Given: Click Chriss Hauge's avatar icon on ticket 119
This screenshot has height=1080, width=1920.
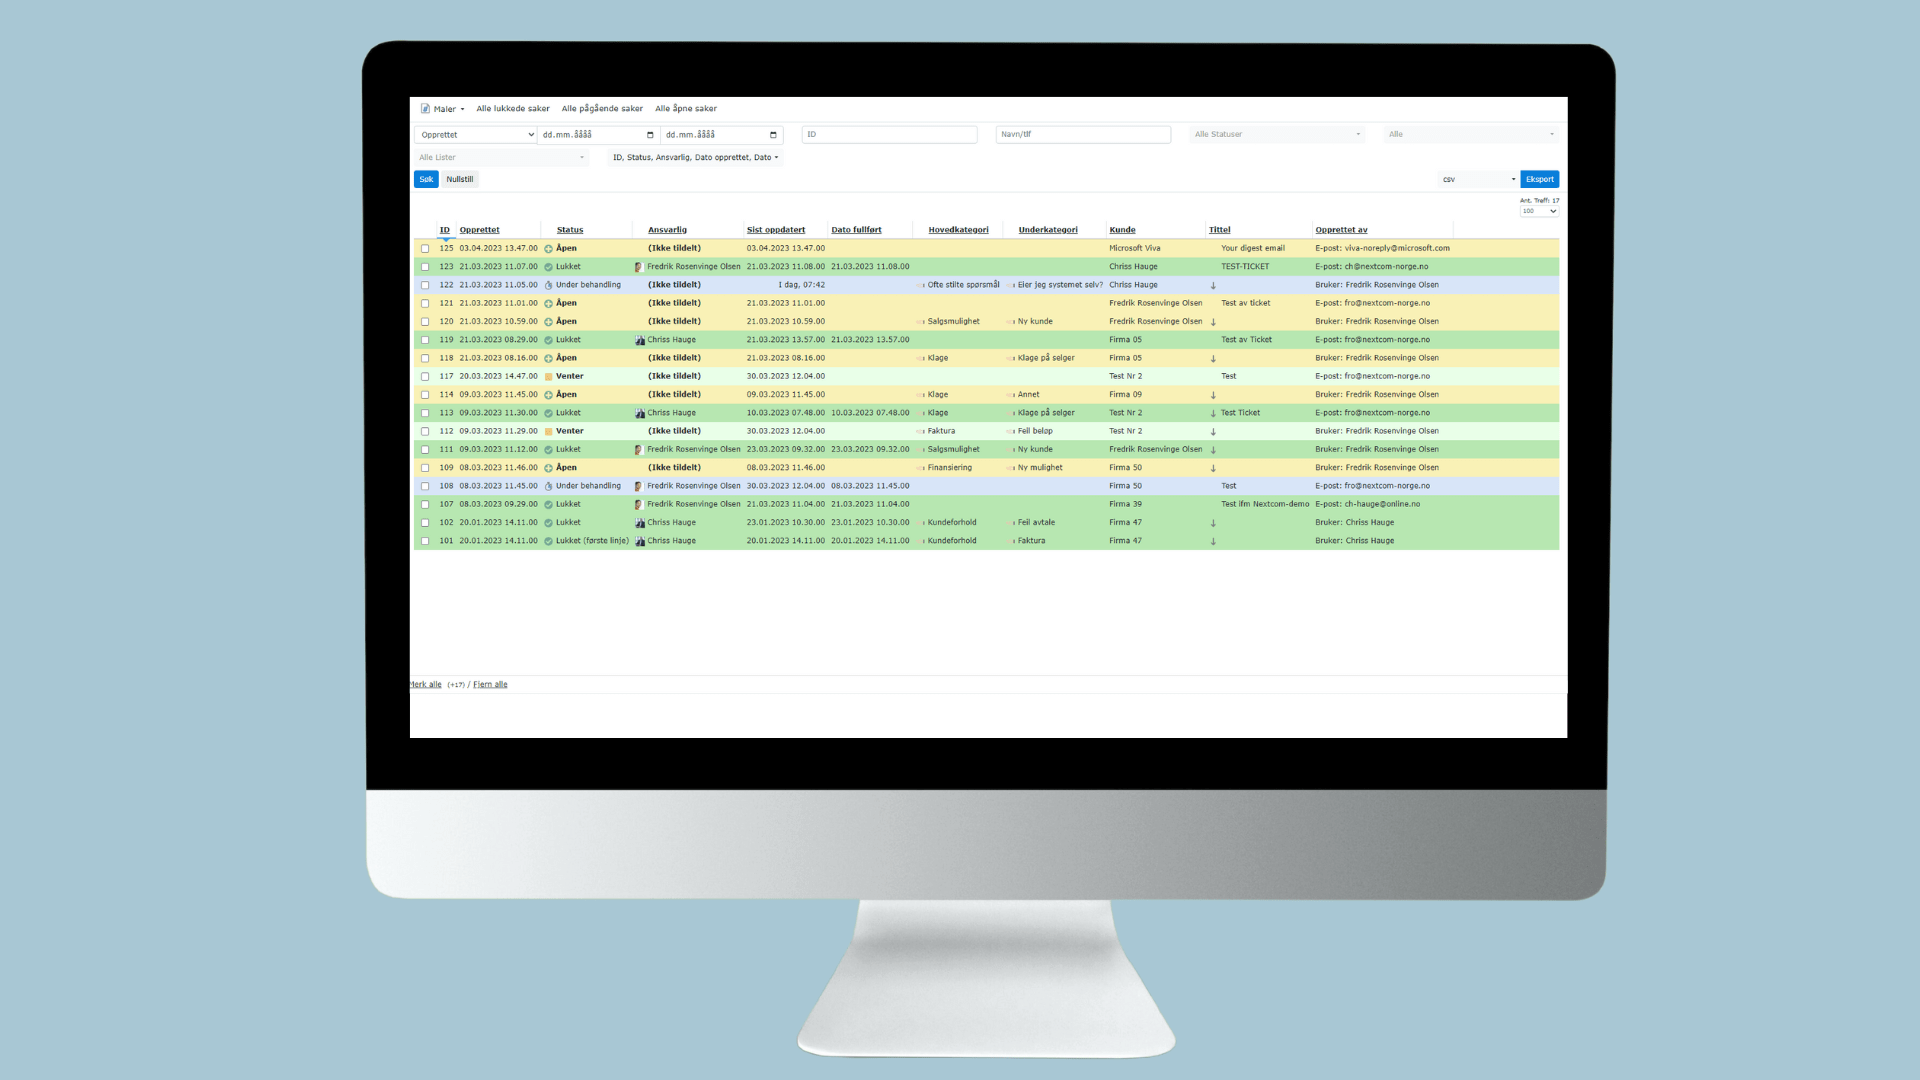Looking at the screenshot, I should click(x=639, y=340).
